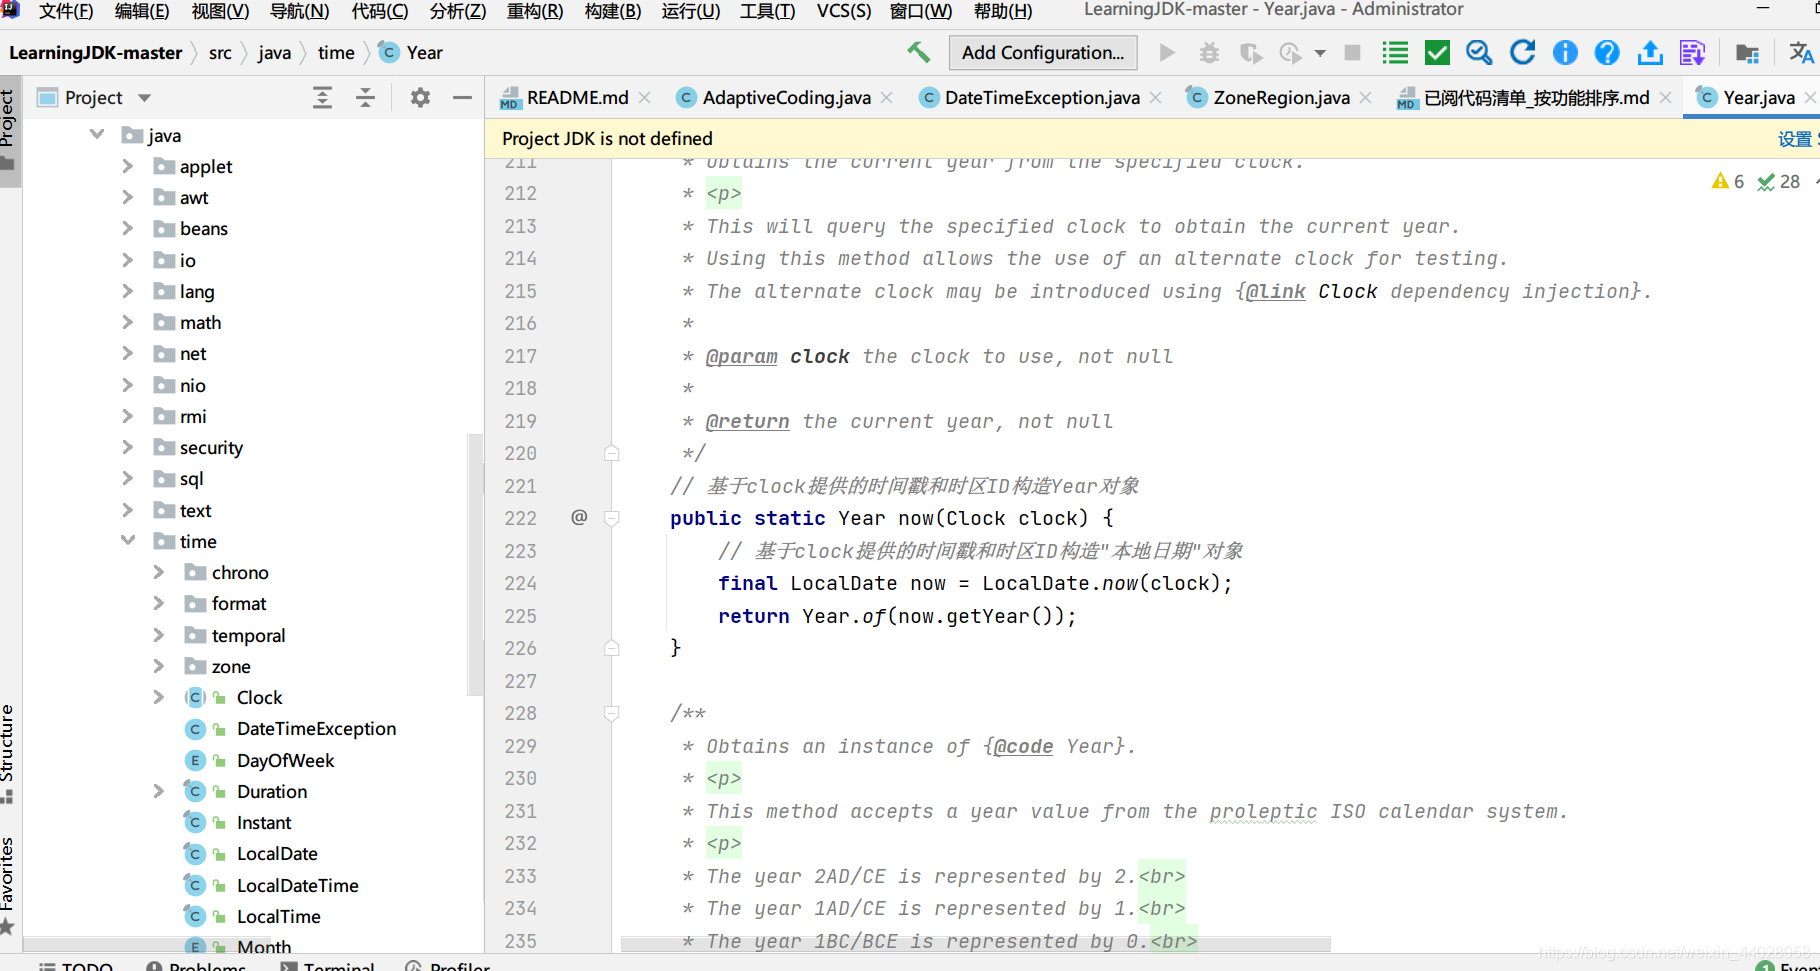Screen dimensions: 1820x971
Task: Open the Project view dropdown
Action: pyautogui.click(x=144, y=98)
